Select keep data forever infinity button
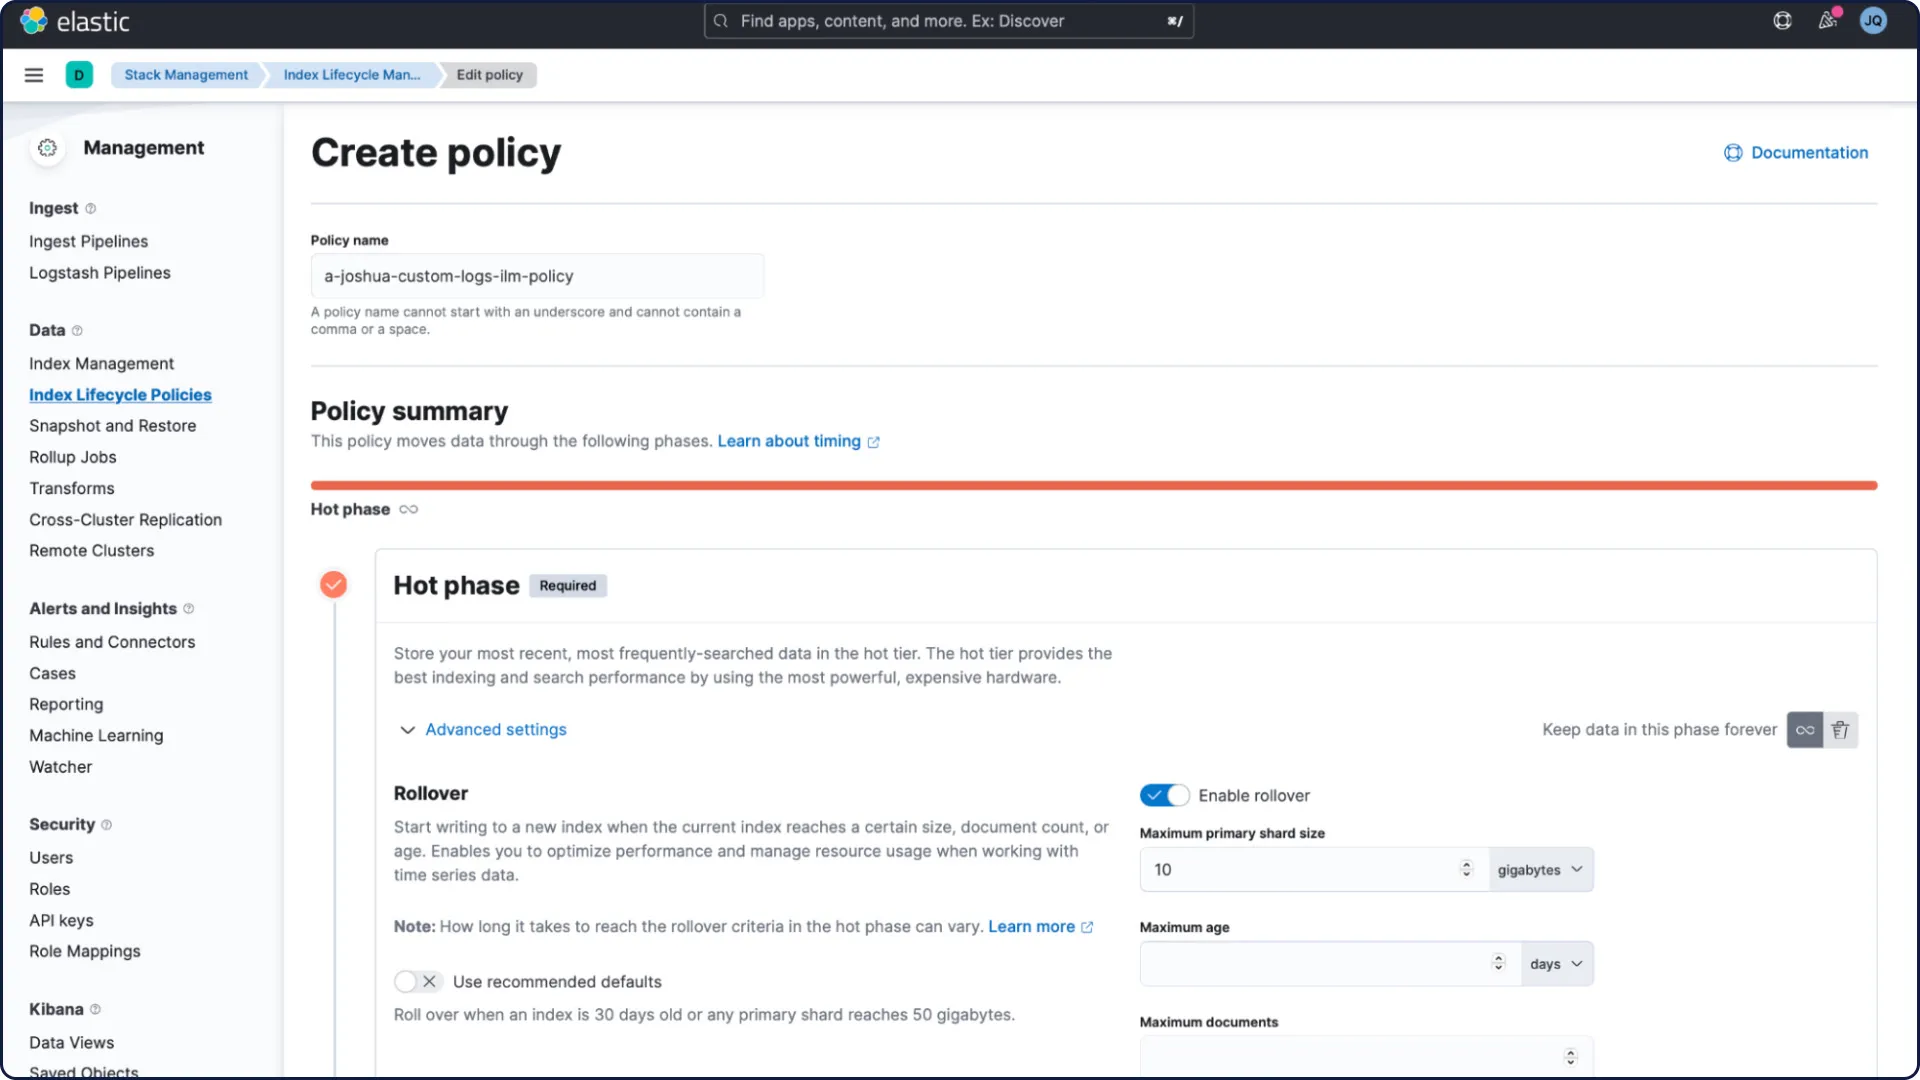Image resolution: width=1920 pixels, height=1080 pixels. pos(1805,730)
